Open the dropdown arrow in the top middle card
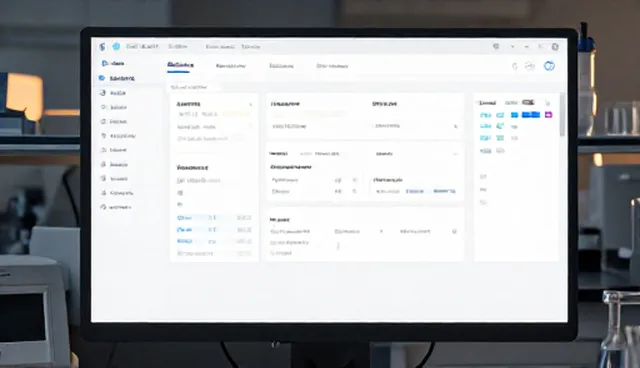This screenshot has width=640, height=368. point(456,126)
